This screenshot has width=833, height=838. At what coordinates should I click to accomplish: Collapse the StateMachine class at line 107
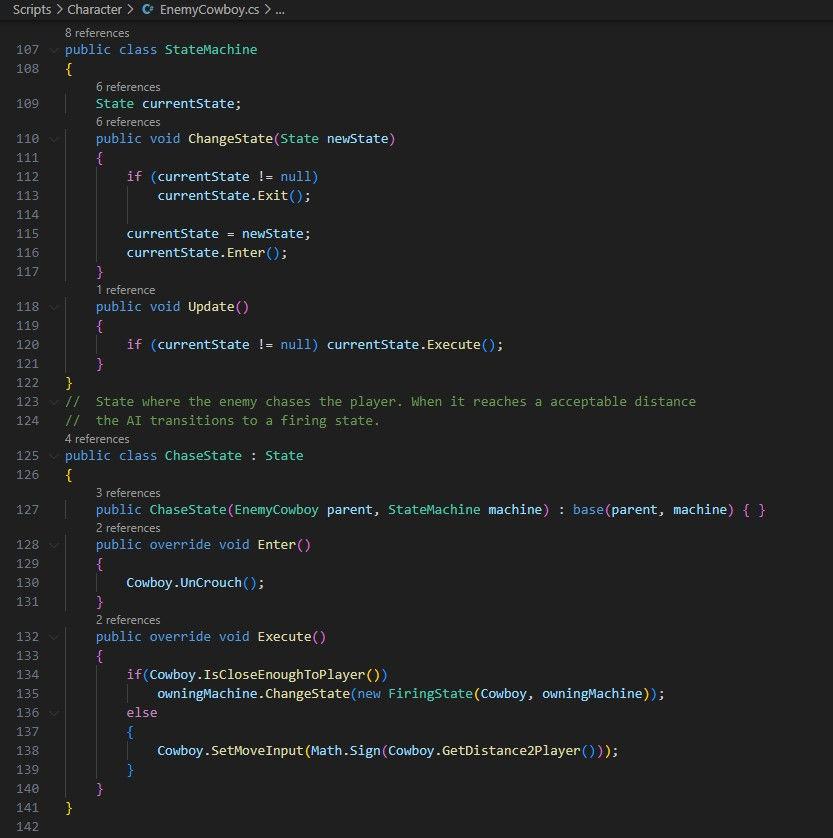[54, 50]
